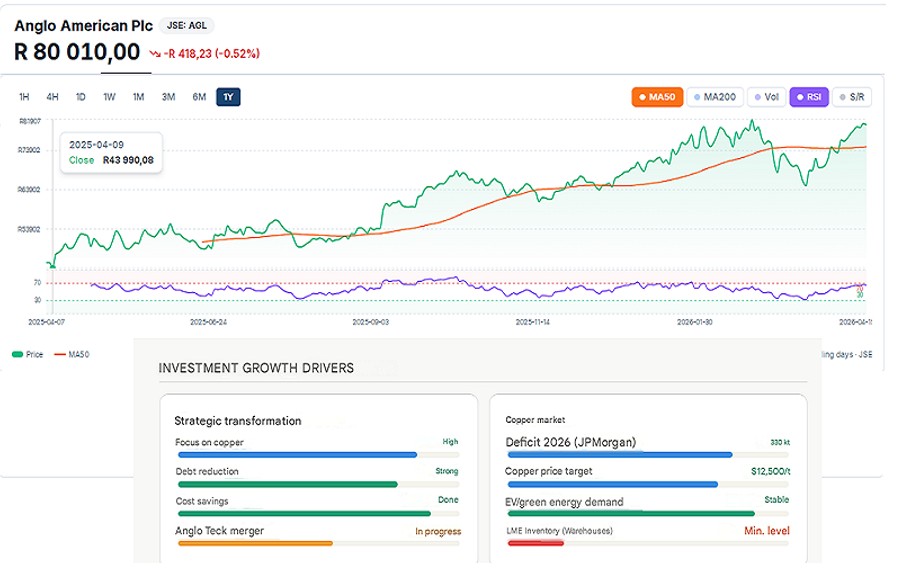Click the x-axis date 2026-01-30
The width and height of the screenshot is (900, 563).
click(x=695, y=322)
